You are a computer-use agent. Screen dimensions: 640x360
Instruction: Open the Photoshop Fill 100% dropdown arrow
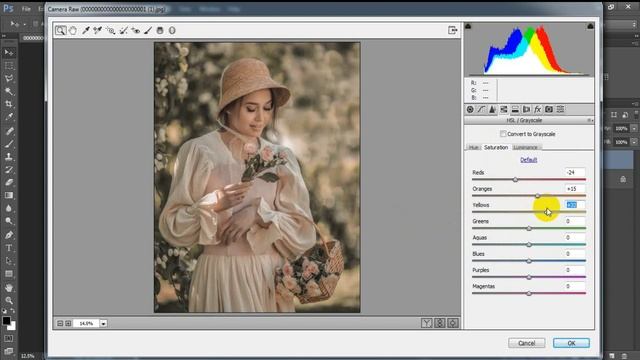[634, 142]
